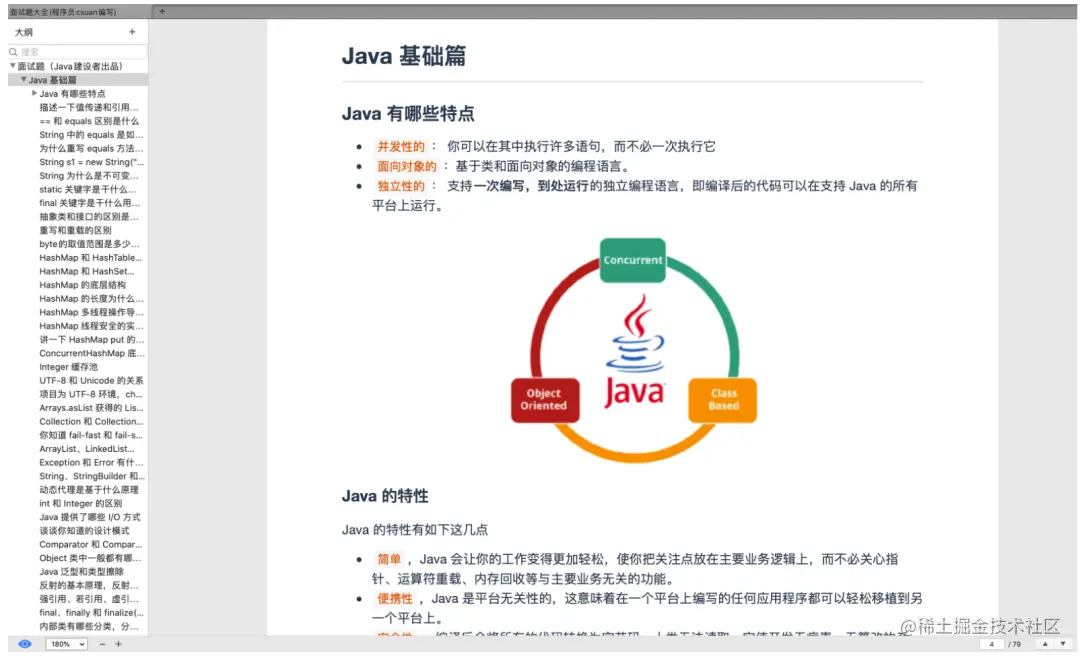Expand the Java 有哪些特点 outline entry

35,93
